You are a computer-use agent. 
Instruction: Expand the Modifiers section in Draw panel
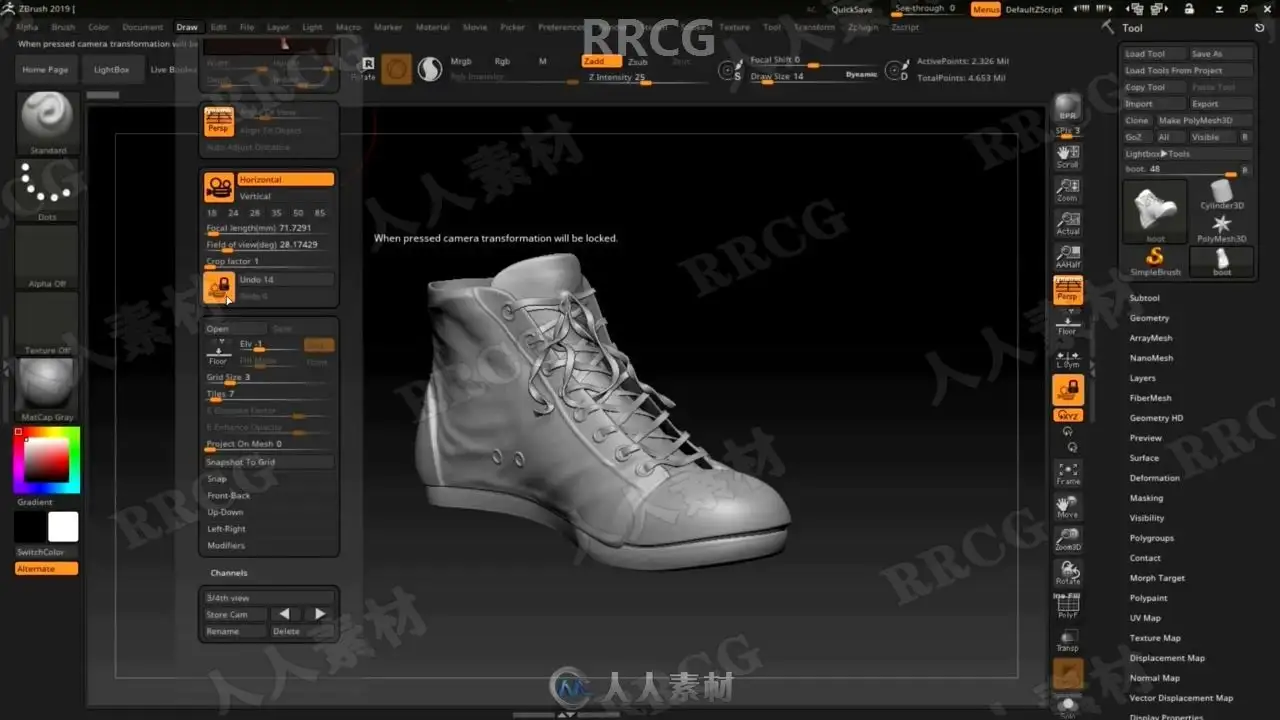point(226,545)
